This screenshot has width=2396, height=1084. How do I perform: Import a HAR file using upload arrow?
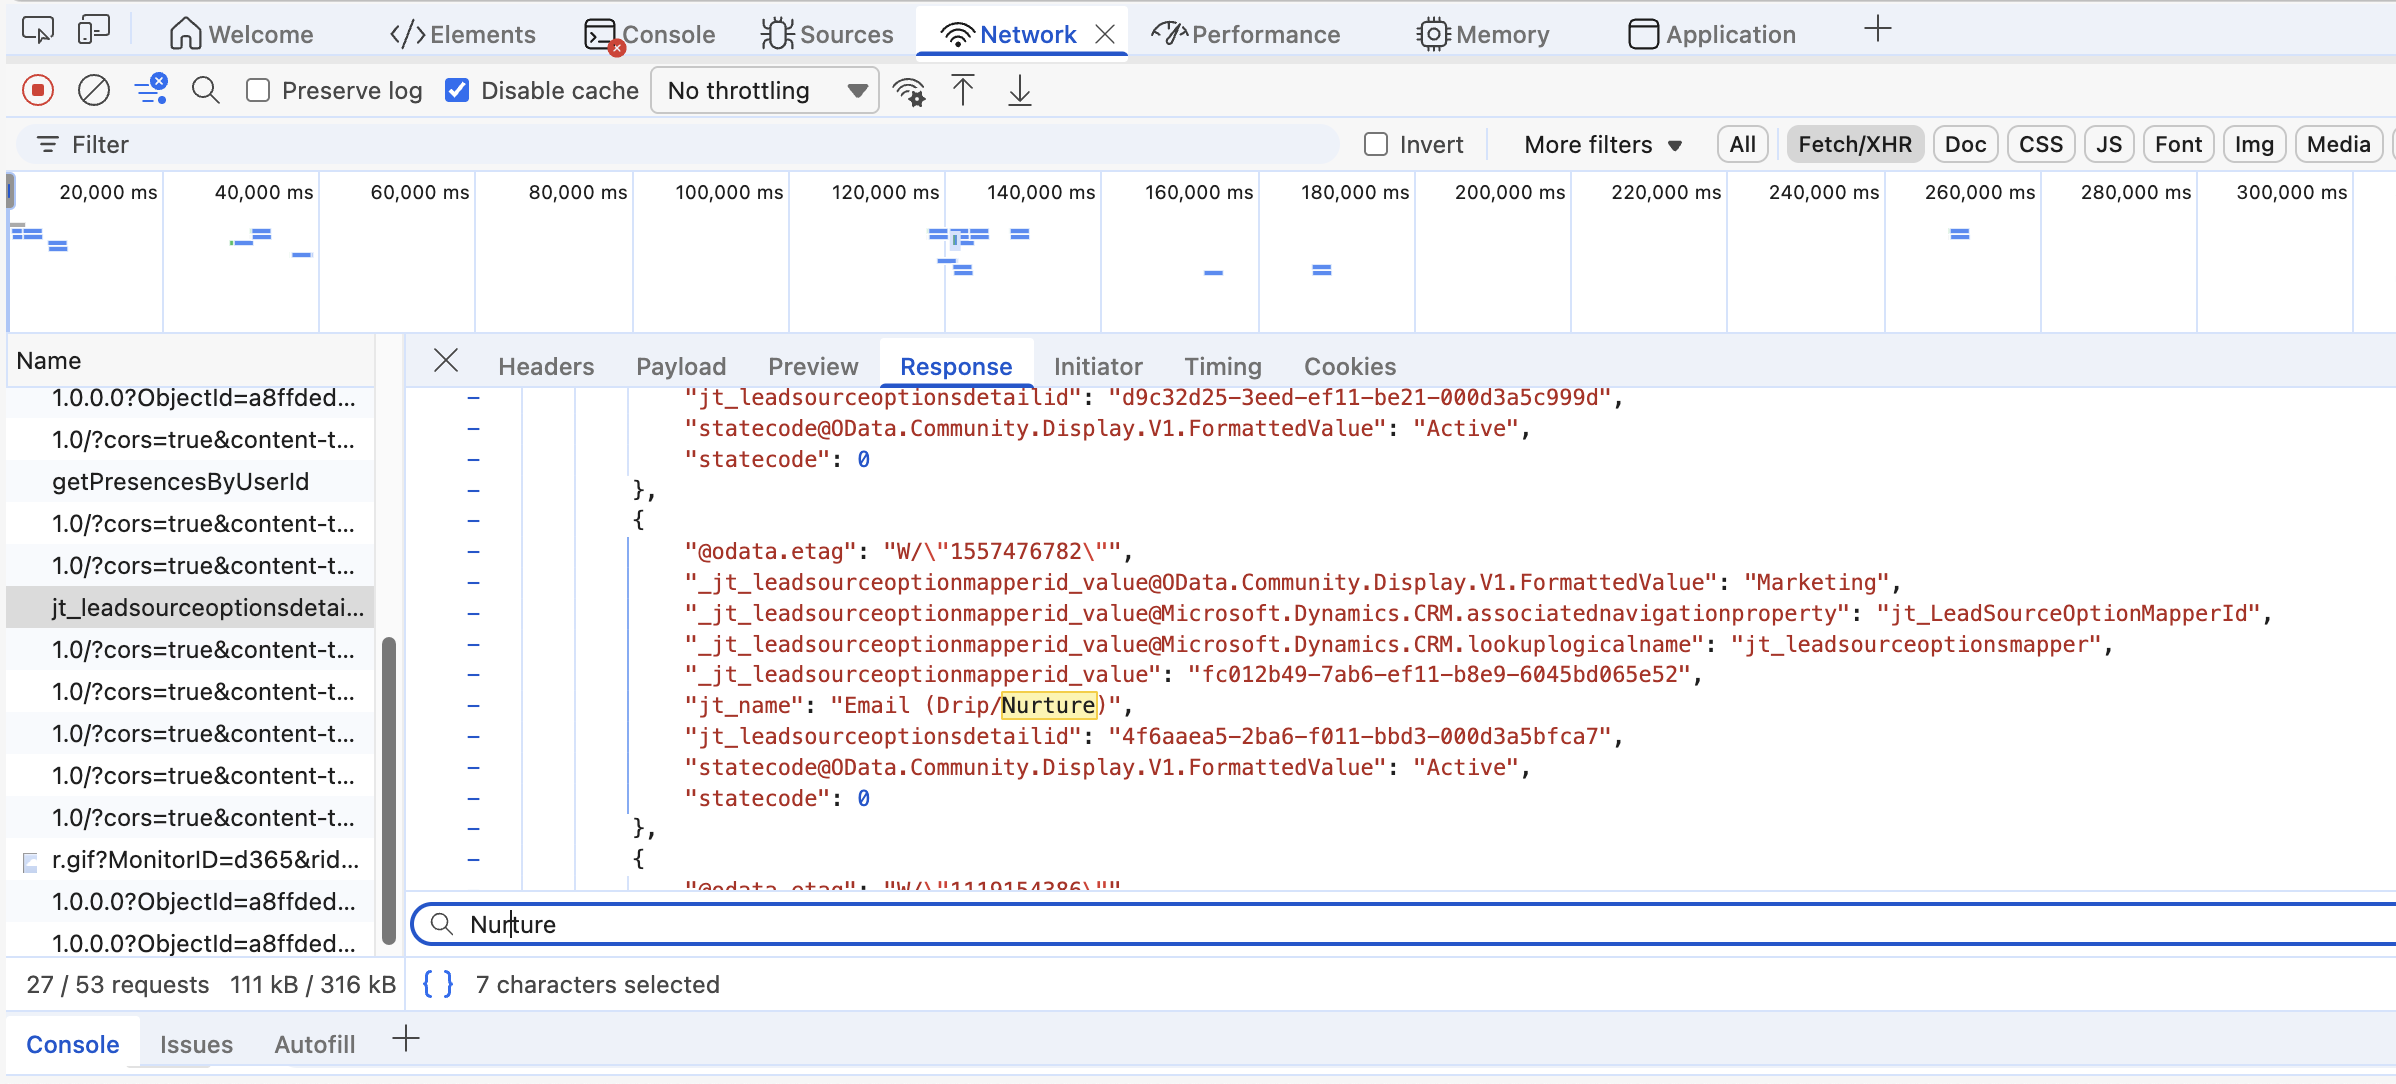tap(963, 90)
